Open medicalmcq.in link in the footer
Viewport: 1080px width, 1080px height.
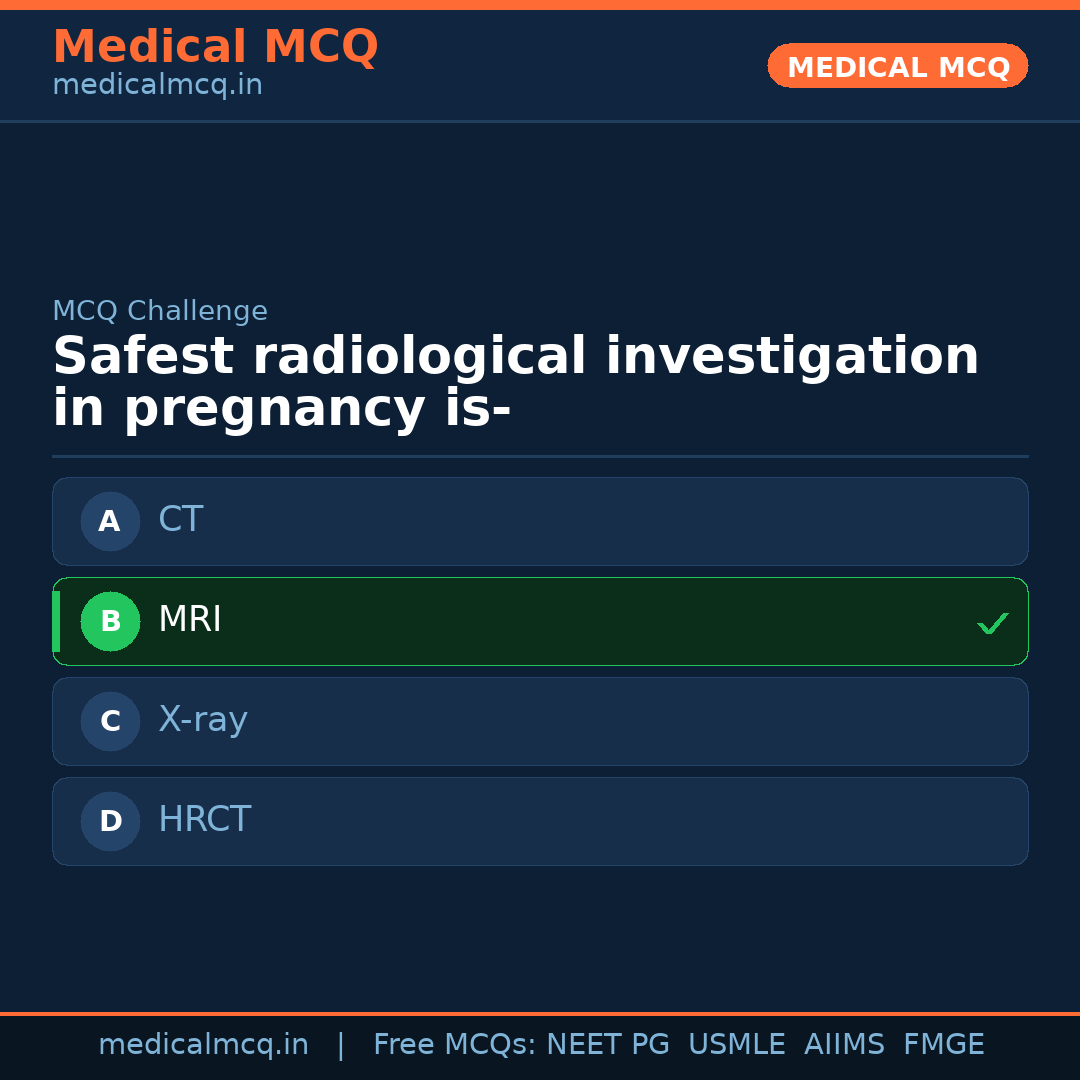point(203,1045)
